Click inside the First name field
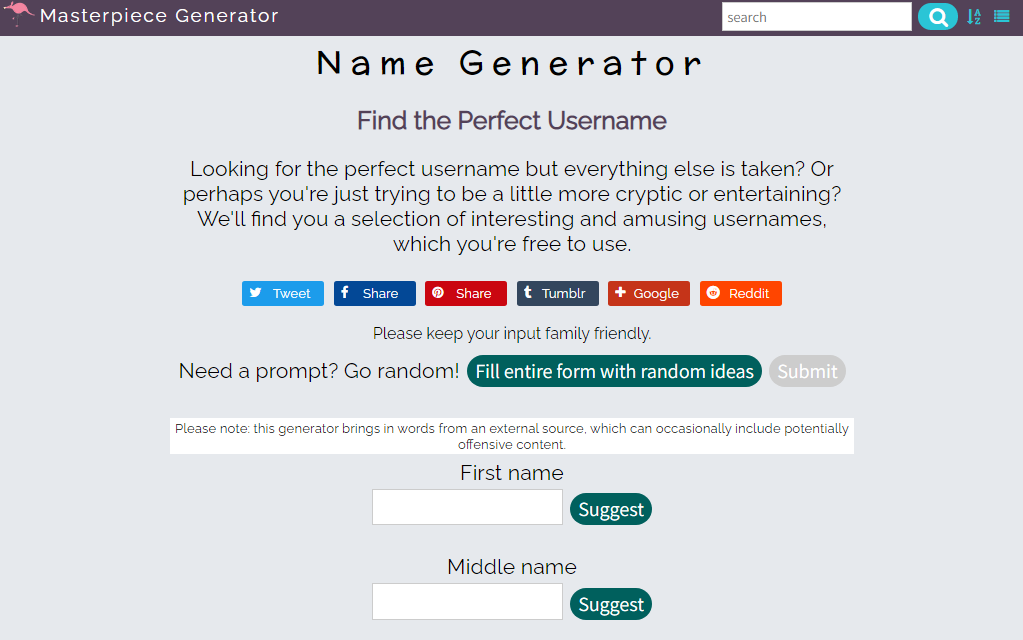 466,507
